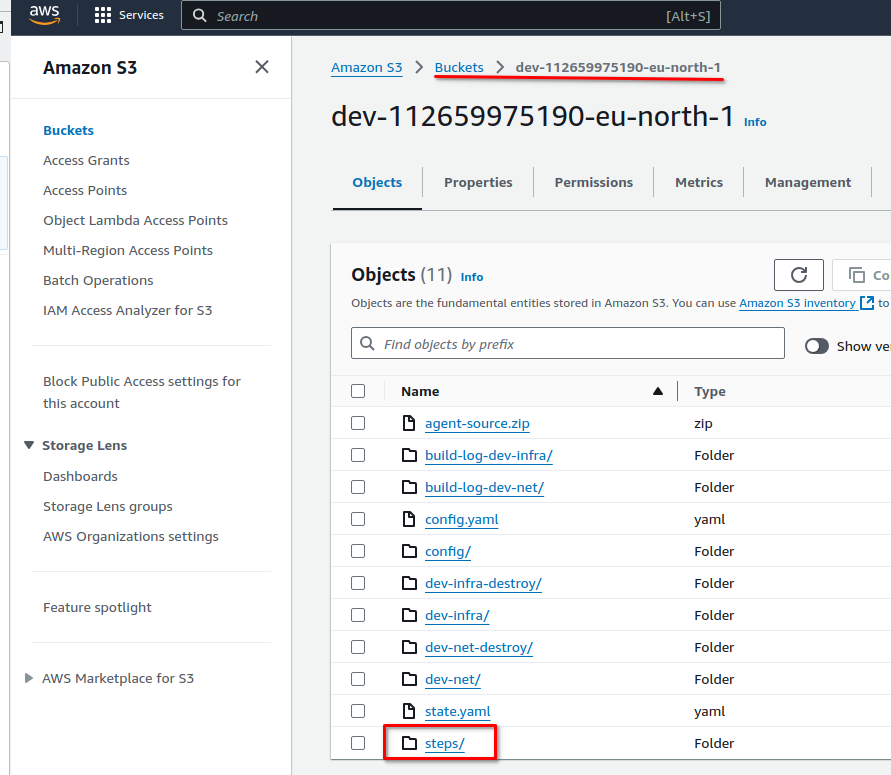Switch to the Metrics tab
Image resolution: width=891 pixels, height=775 pixels.
(698, 182)
